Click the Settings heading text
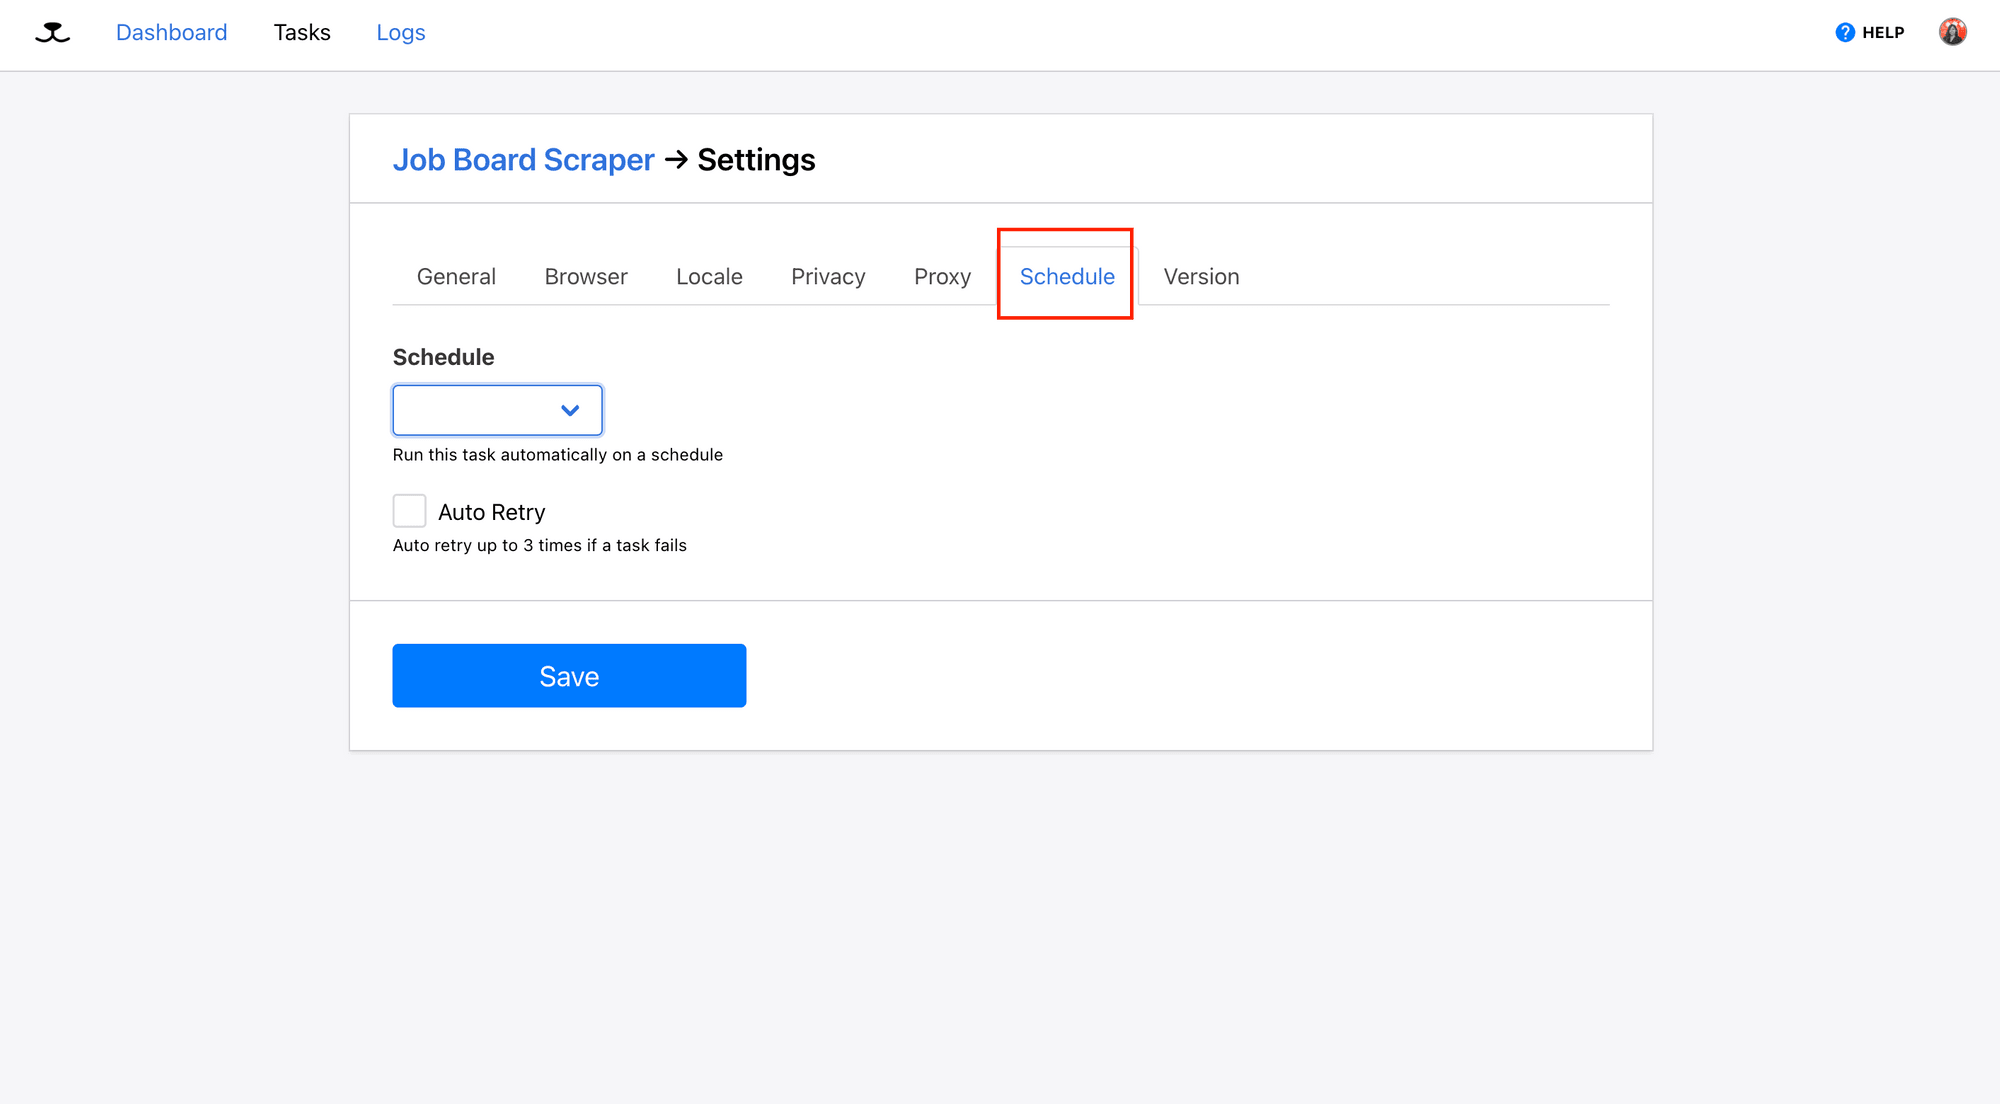 point(756,160)
